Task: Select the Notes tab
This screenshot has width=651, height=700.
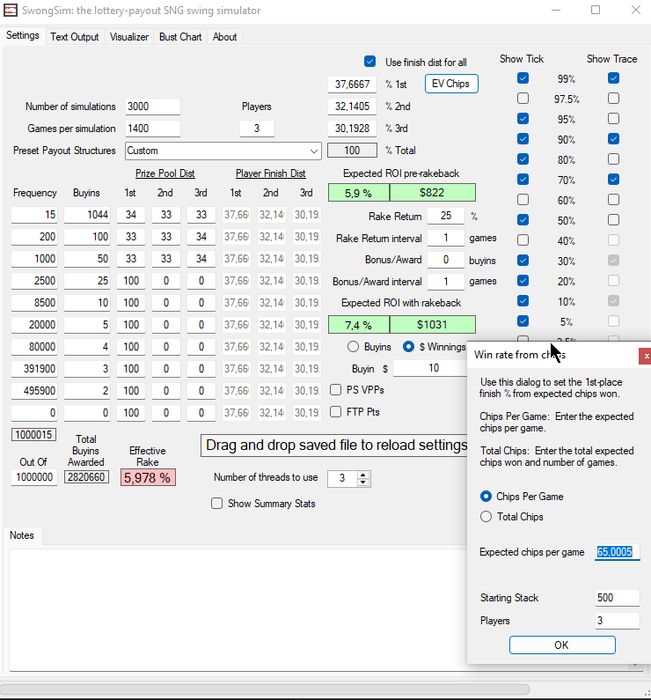Action: pyautogui.click(x=22, y=535)
